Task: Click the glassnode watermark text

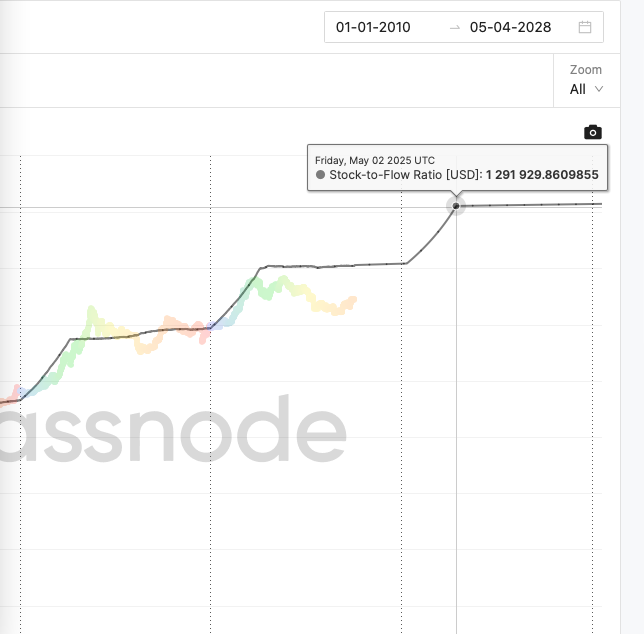Action: click(172, 430)
